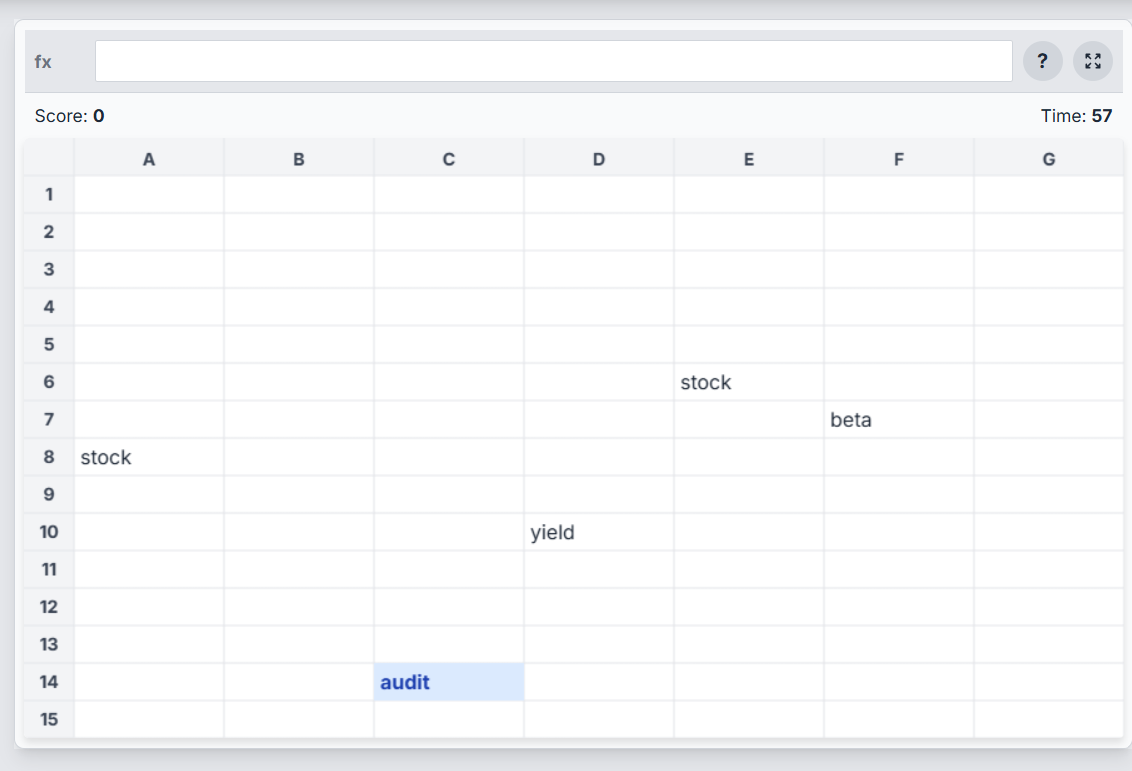1132x771 pixels.
Task: Select the row 1 header
Action: (49, 194)
